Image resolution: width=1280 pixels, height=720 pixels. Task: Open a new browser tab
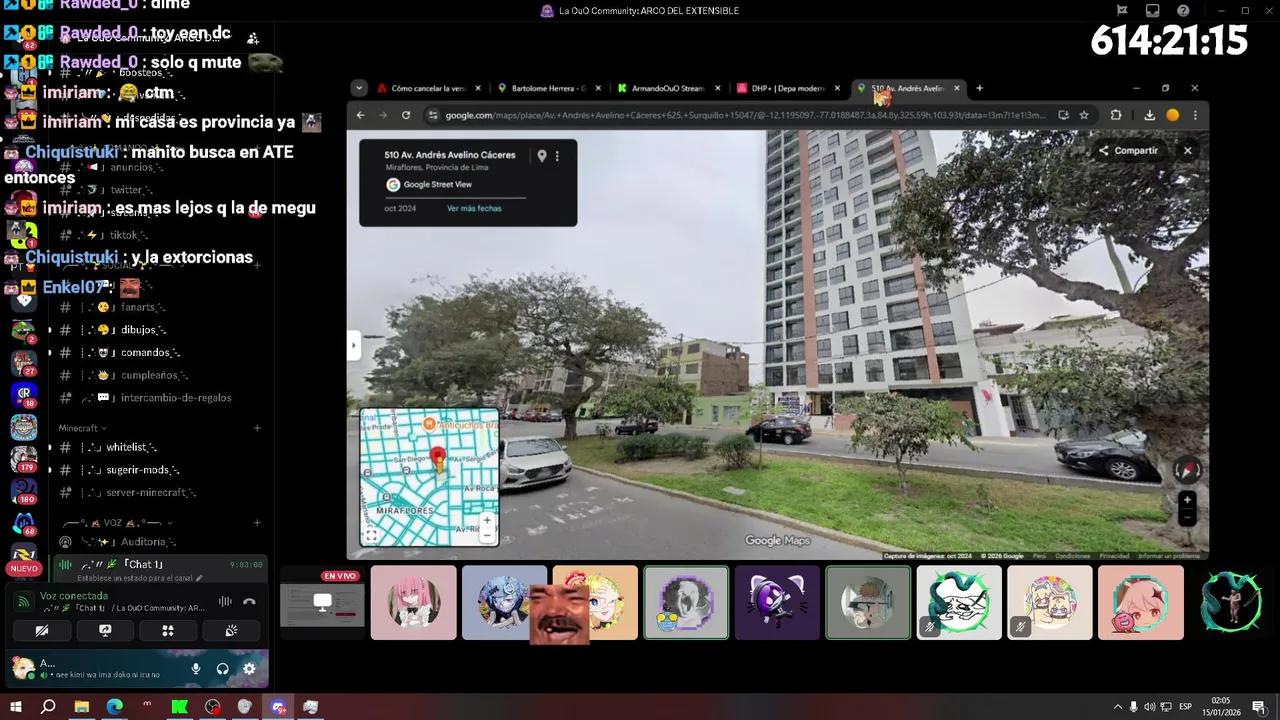[979, 88]
